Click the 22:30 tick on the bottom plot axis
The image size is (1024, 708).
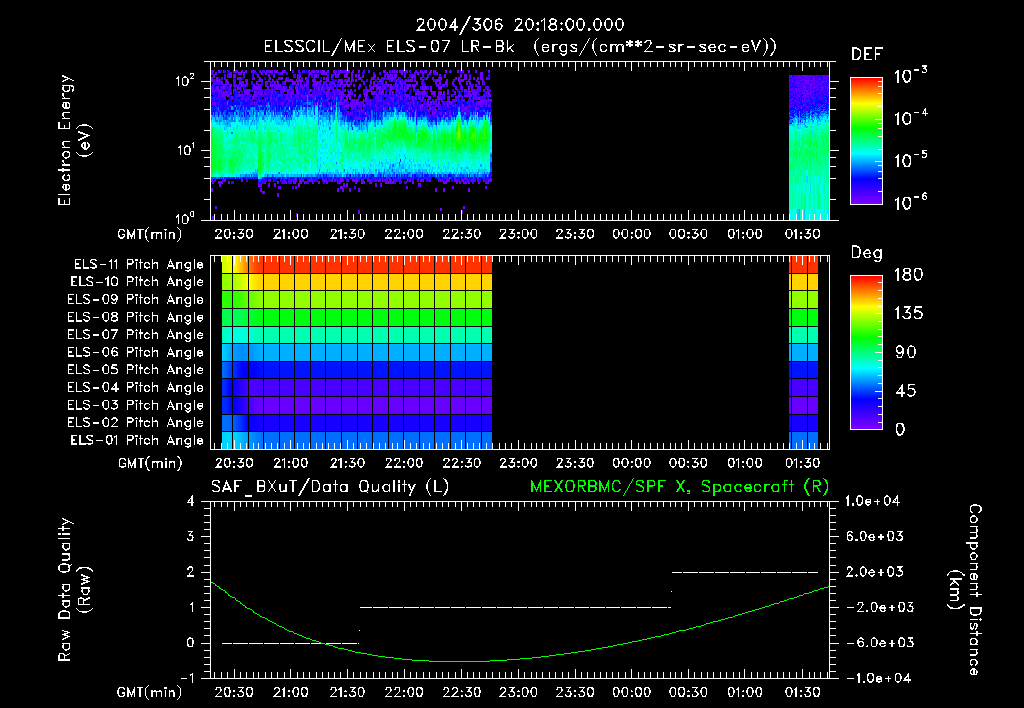[462, 692]
